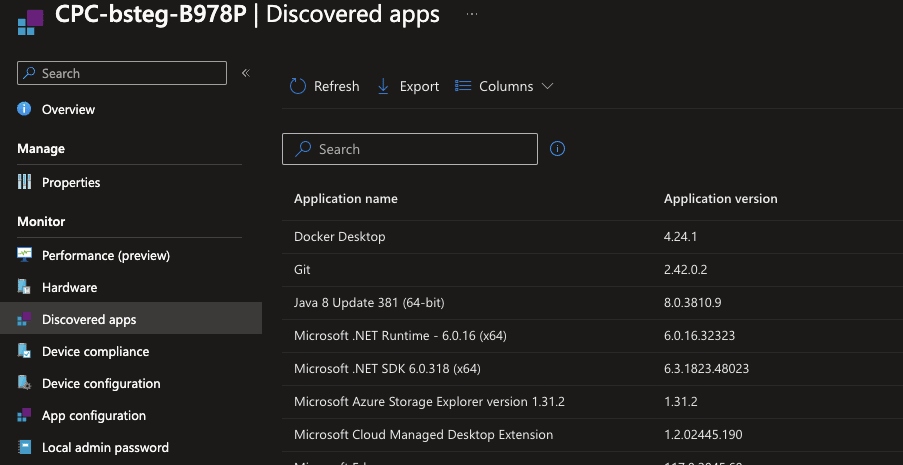Click the info icon beside search box

click(557, 149)
